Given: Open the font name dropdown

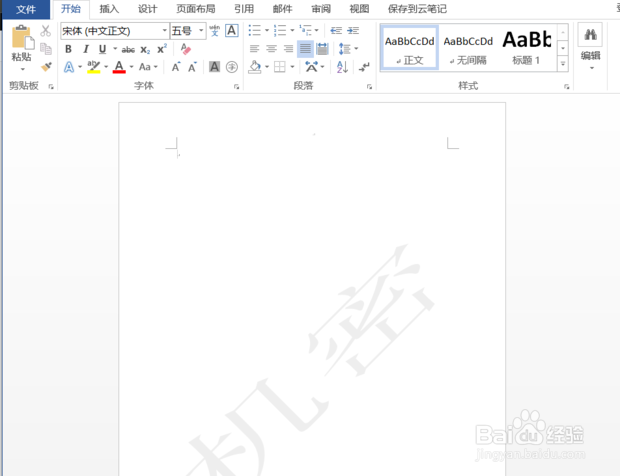Looking at the screenshot, I should click(x=164, y=30).
